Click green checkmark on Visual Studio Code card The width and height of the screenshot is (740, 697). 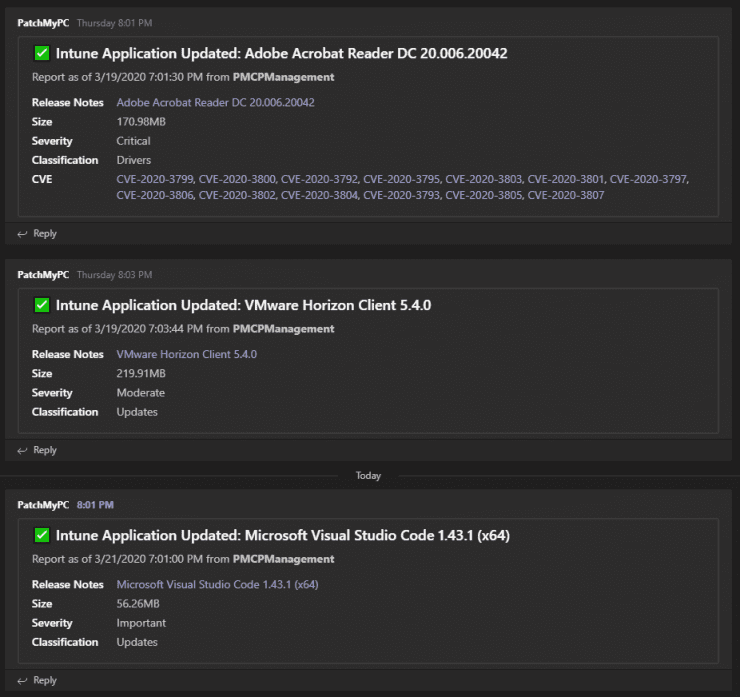(x=42, y=536)
